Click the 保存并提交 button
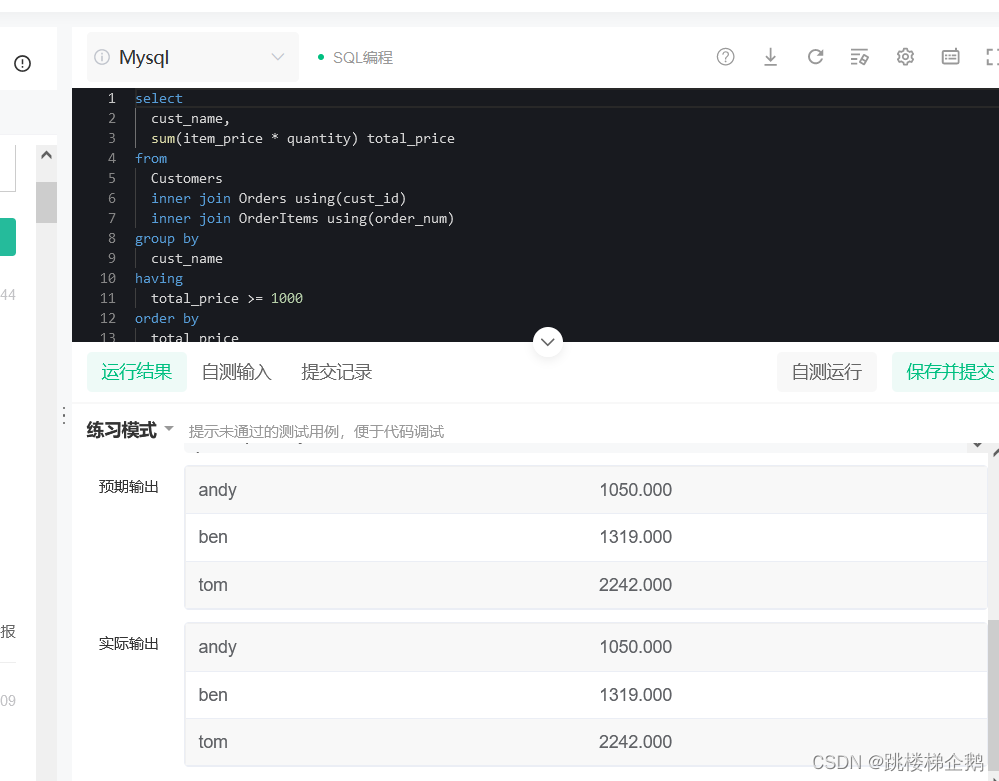Viewport: 999px width, 781px height. (x=945, y=372)
